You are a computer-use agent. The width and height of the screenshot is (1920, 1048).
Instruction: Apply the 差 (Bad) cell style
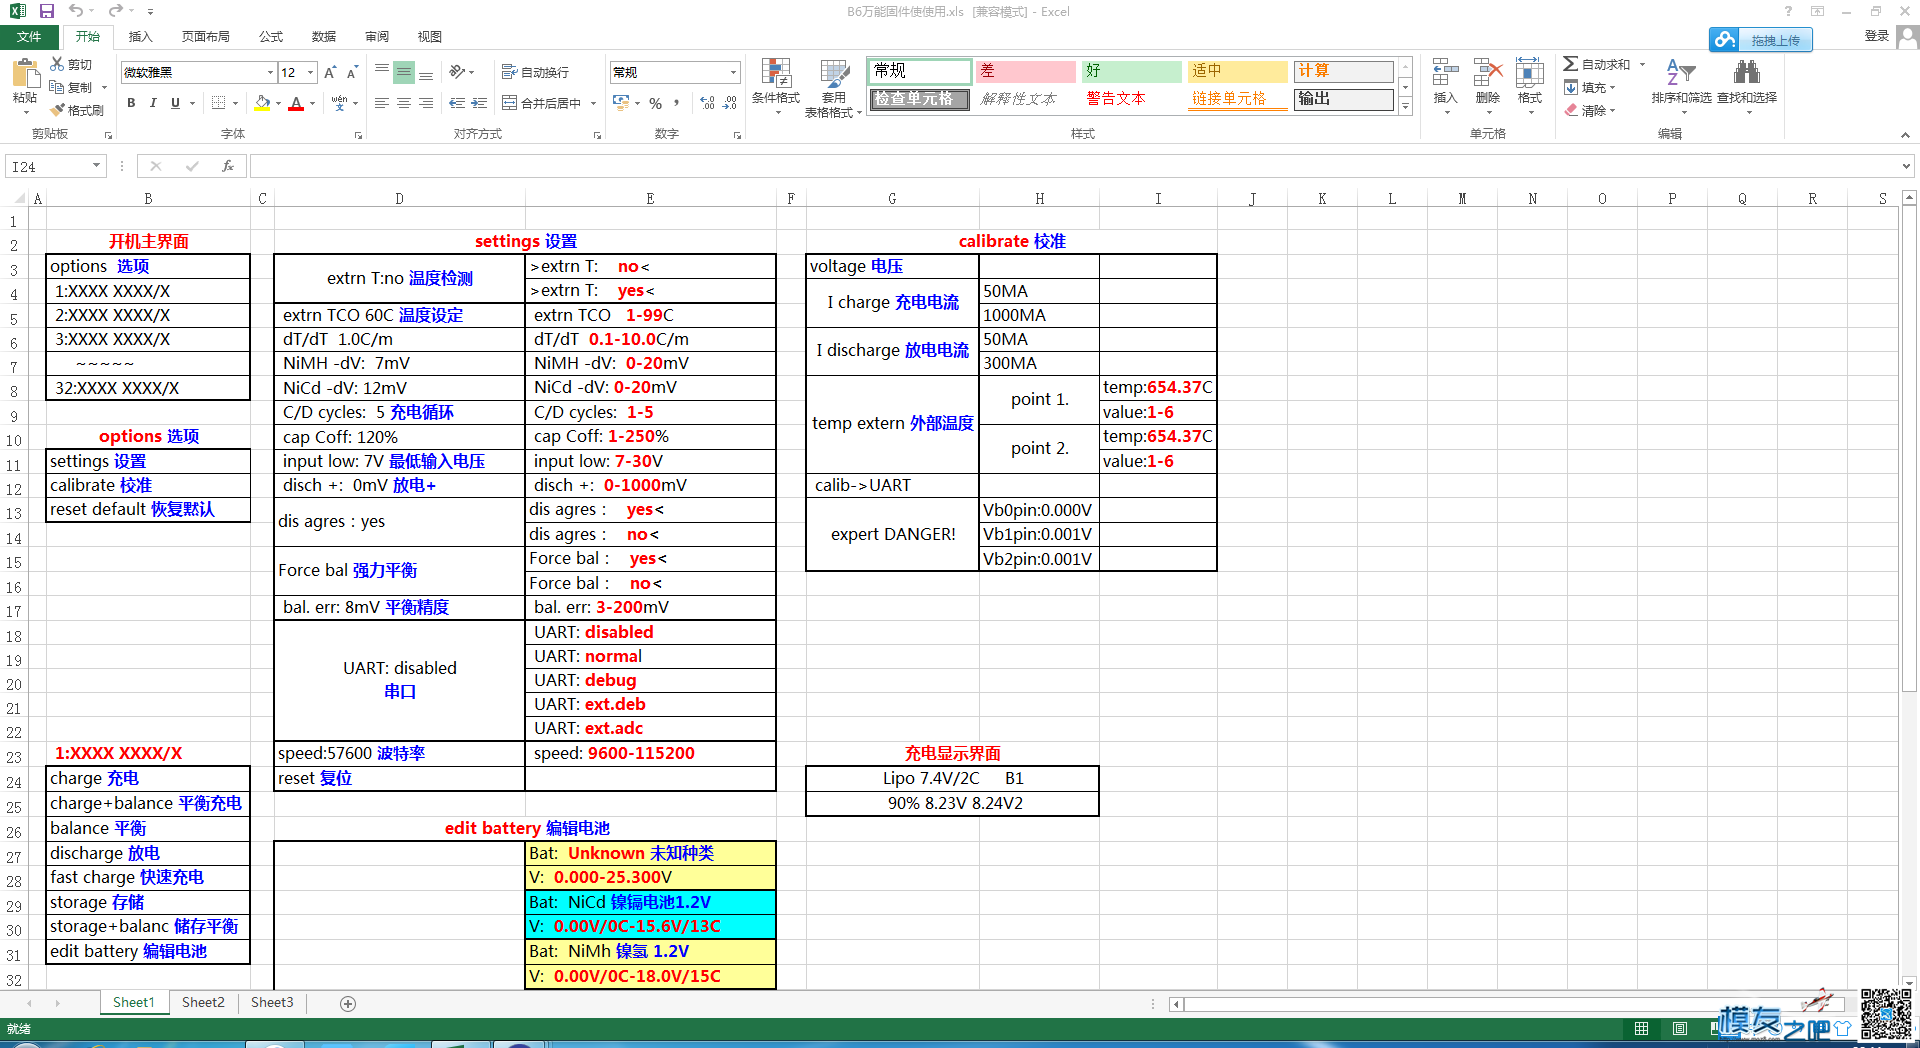(x=1025, y=71)
